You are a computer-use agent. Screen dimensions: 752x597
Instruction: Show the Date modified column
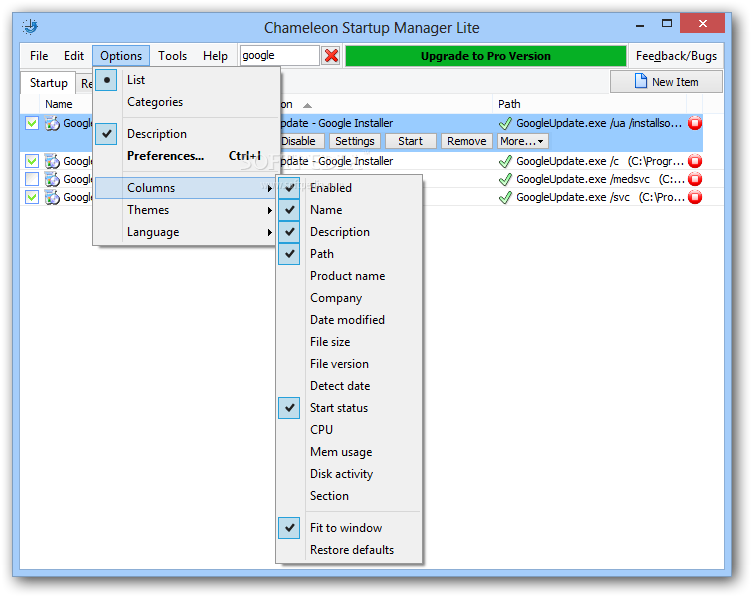tap(349, 320)
